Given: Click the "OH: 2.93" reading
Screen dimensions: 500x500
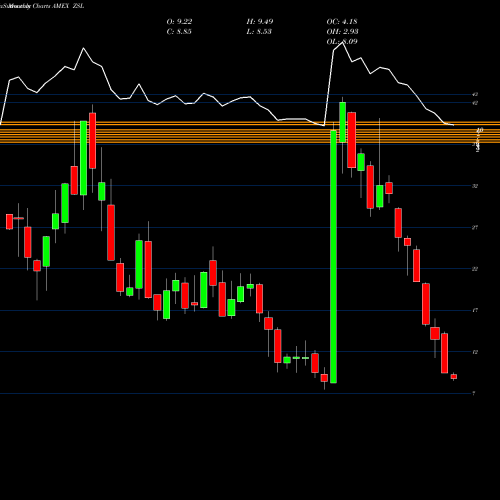Looking at the screenshot, I should (x=342, y=32).
